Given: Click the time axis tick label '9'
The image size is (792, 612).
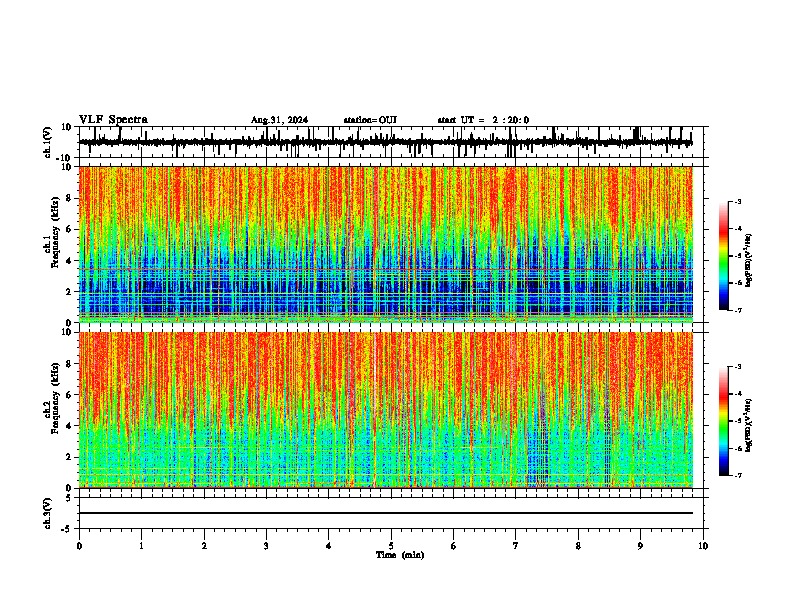Looking at the screenshot, I should [x=640, y=546].
